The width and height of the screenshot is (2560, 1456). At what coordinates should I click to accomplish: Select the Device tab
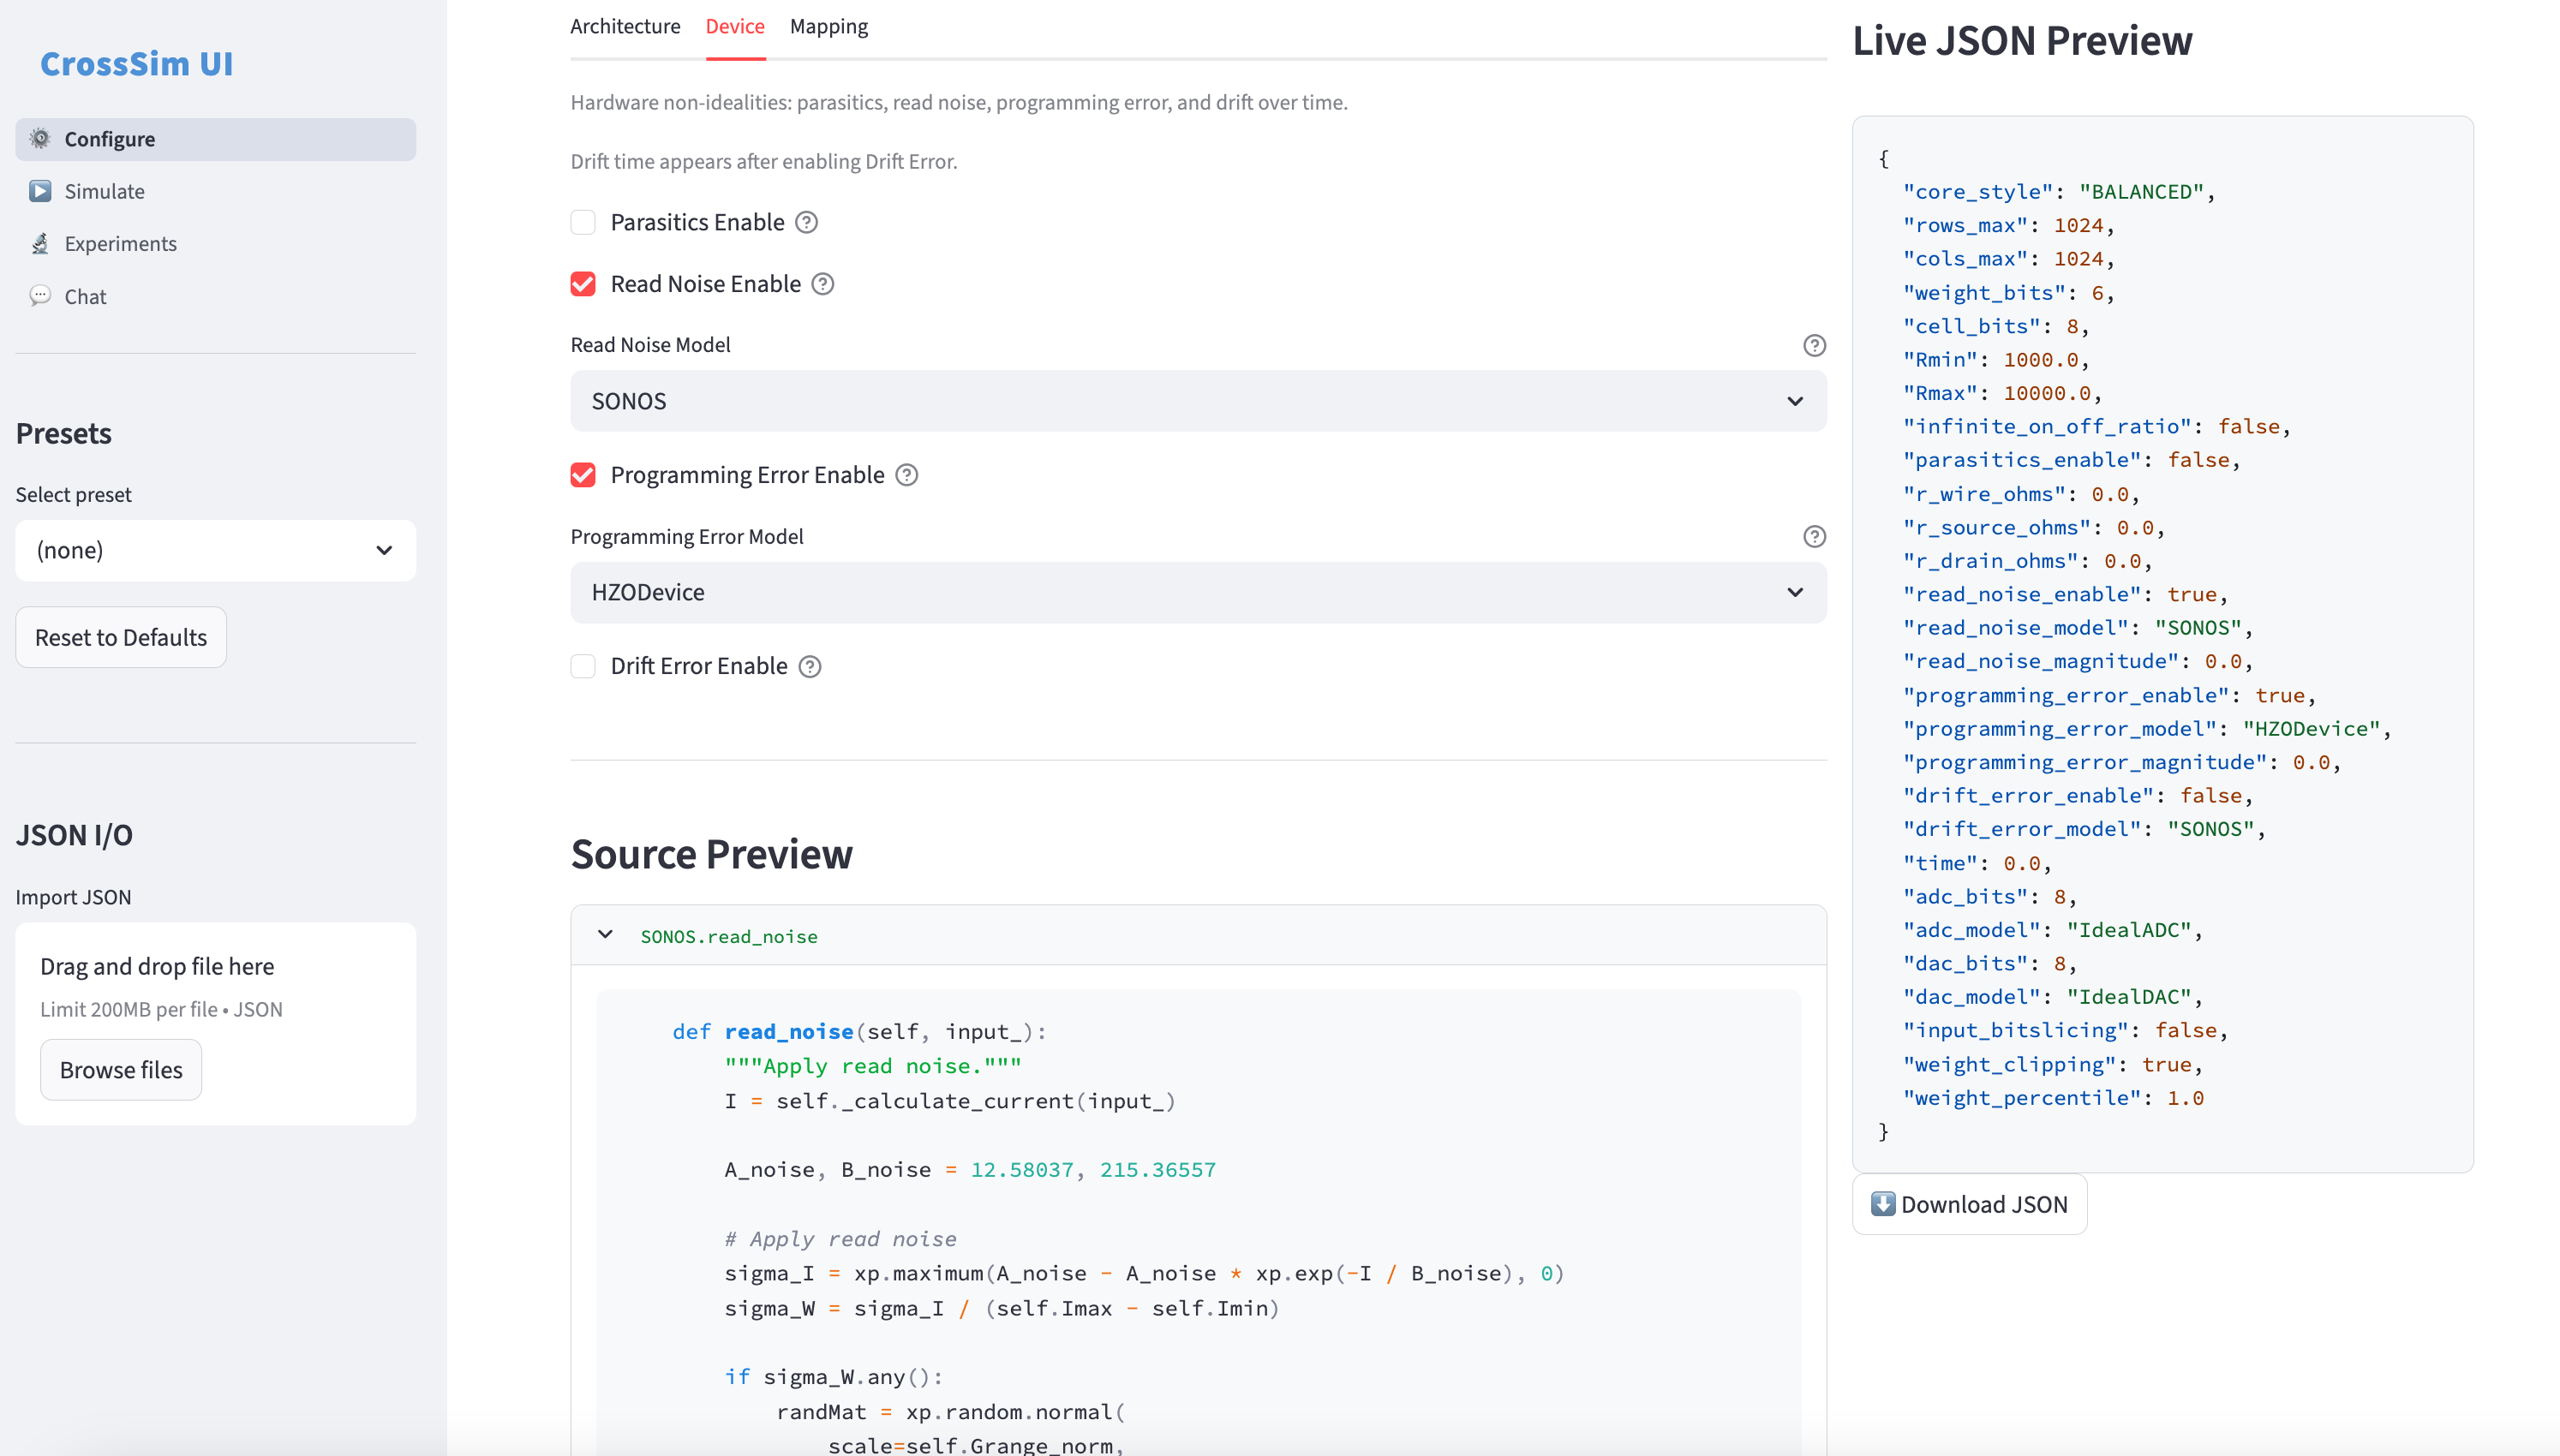click(735, 27)
